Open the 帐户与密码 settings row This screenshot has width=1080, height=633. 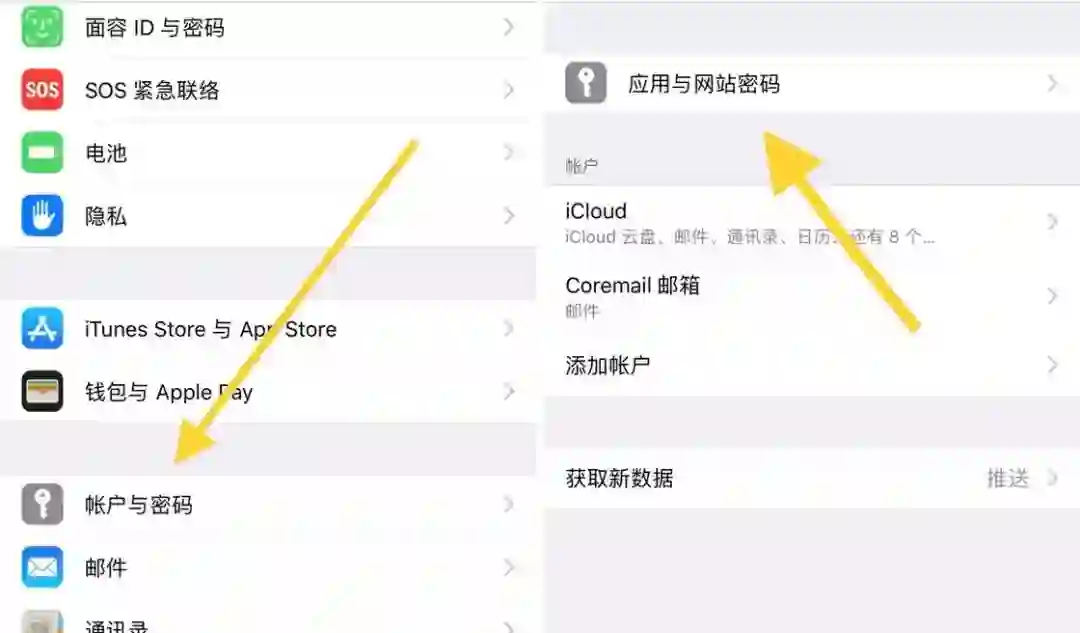pyautogui.click(x=268, y=505)
